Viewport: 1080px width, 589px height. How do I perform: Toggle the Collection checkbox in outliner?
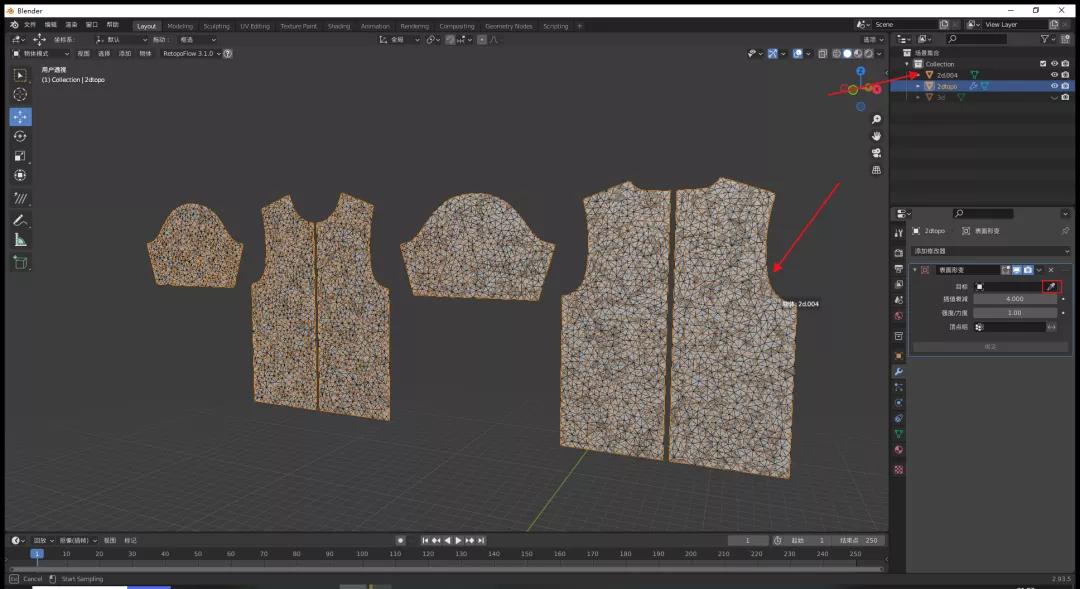(x=1042, y=63)
